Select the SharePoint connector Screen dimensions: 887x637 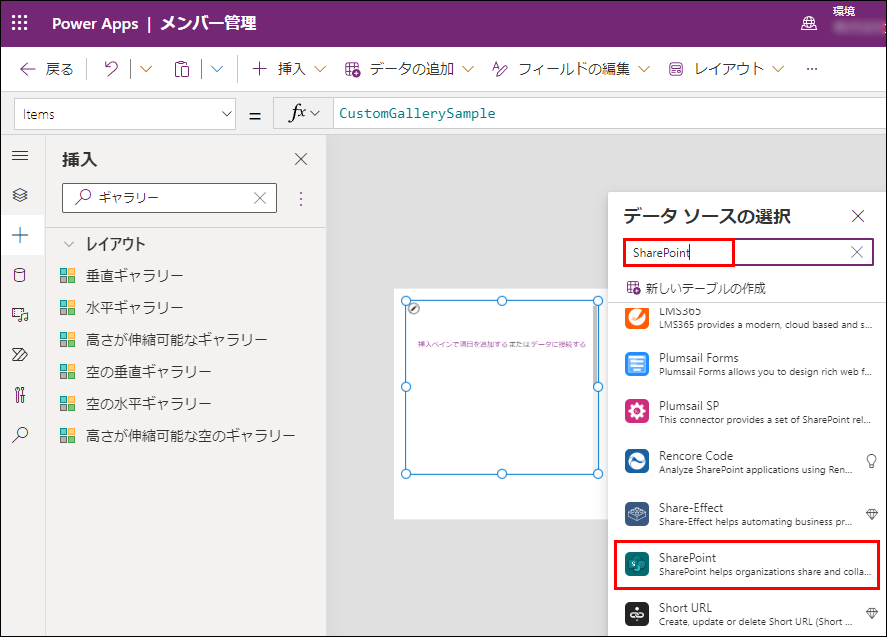click(x=747, y=564)
